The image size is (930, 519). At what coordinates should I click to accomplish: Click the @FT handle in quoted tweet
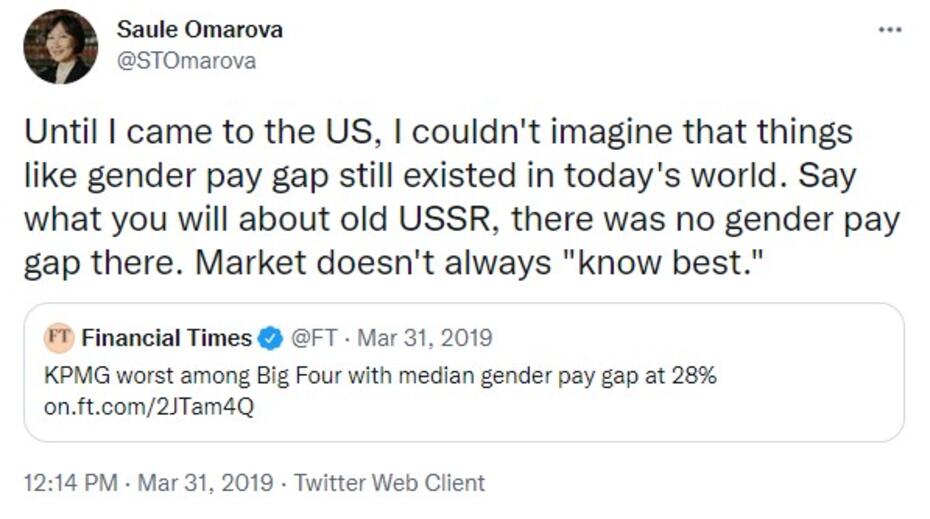pos(313,338)
